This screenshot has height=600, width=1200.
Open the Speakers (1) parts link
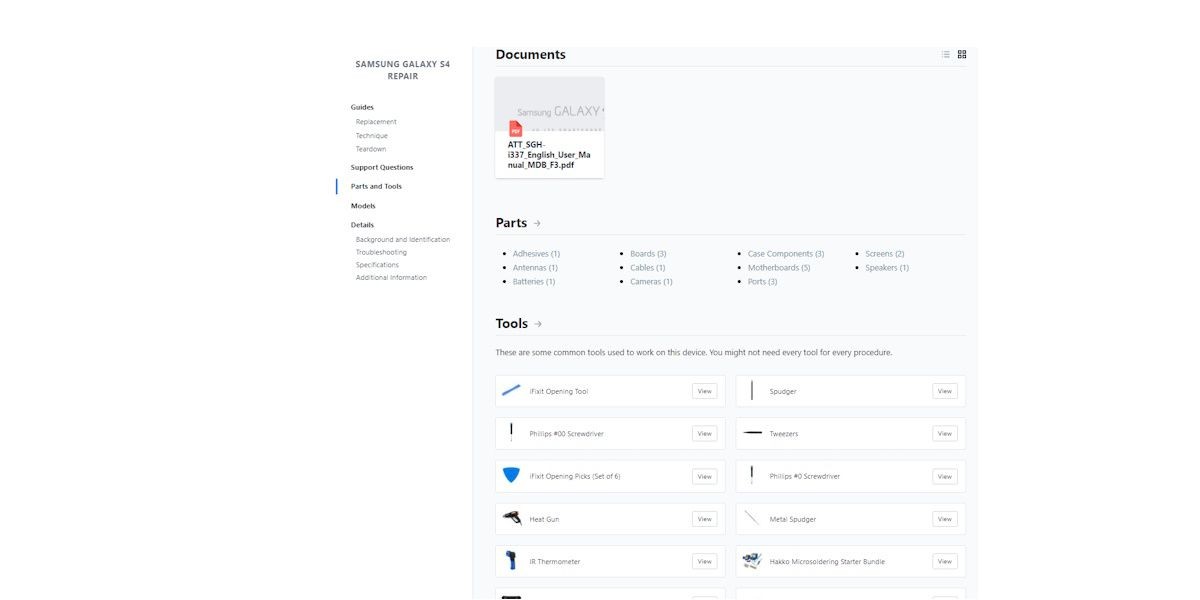[887, 268]
